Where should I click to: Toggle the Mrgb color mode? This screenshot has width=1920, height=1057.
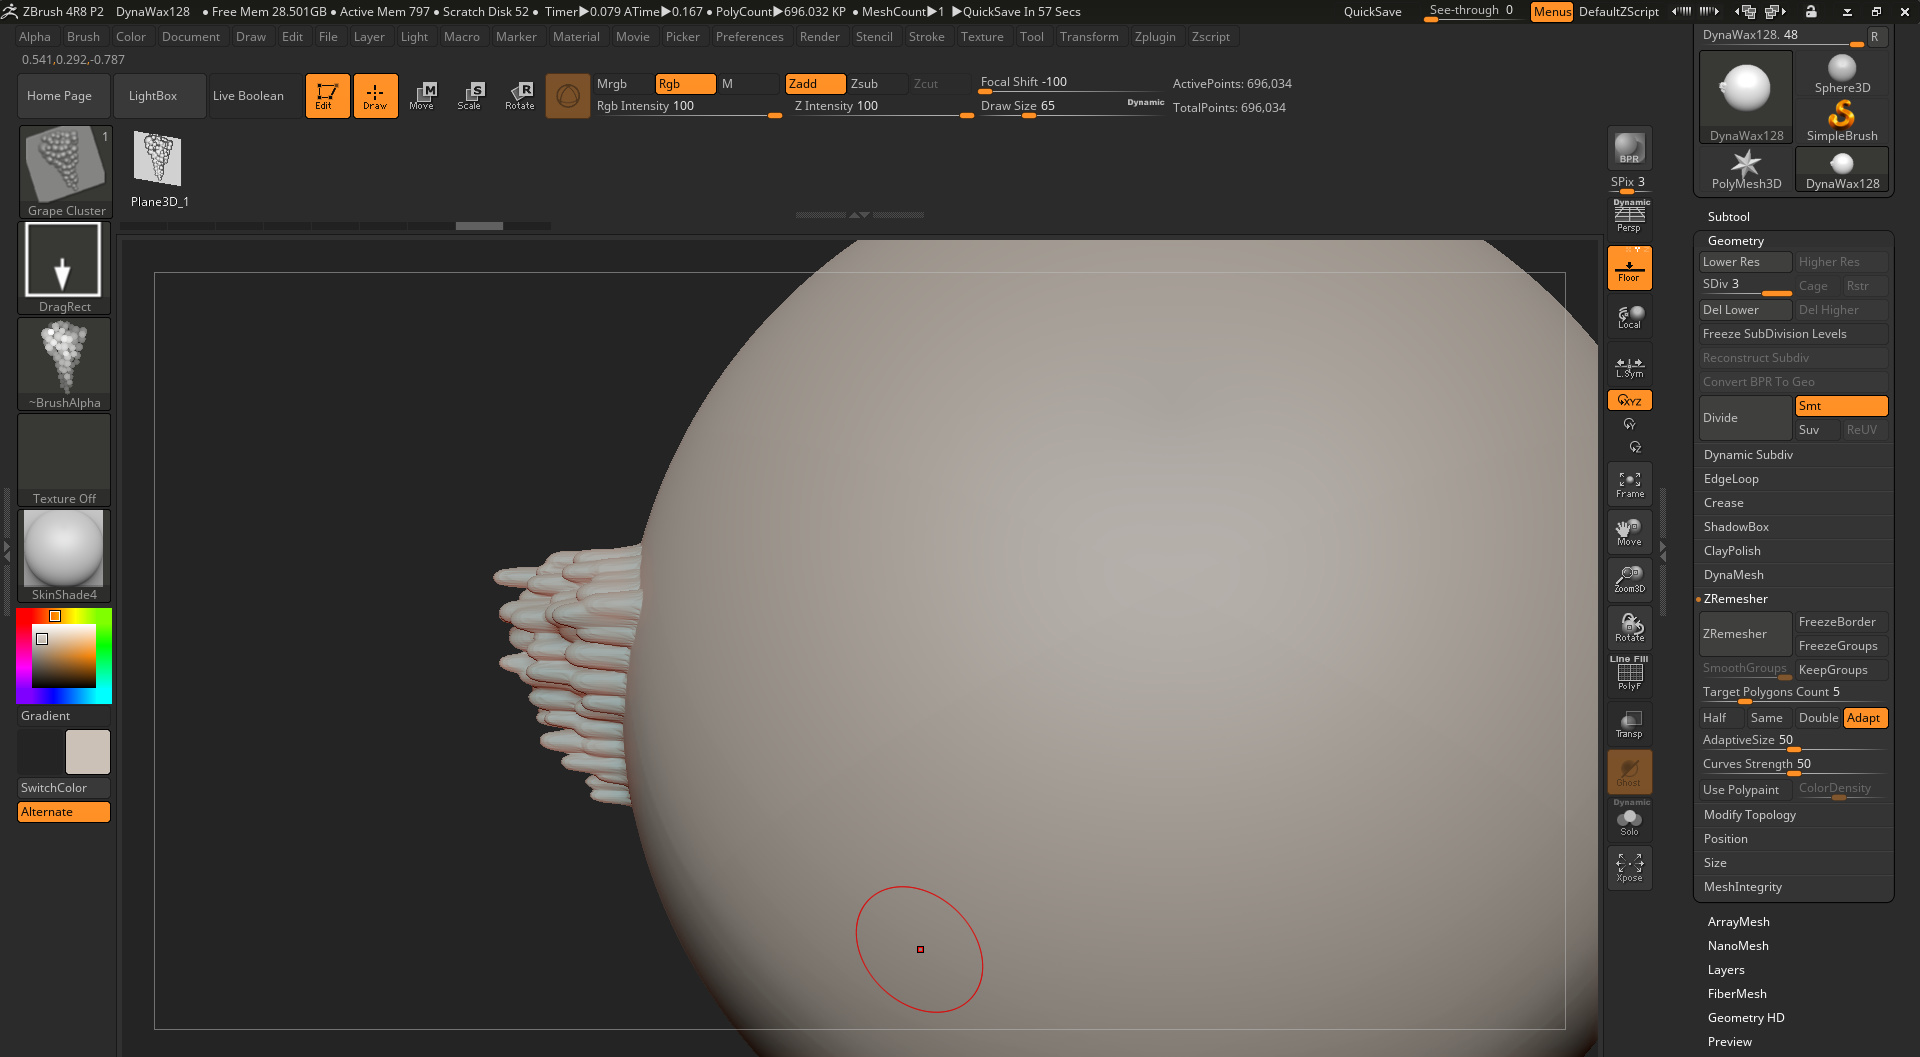point(623,84)
